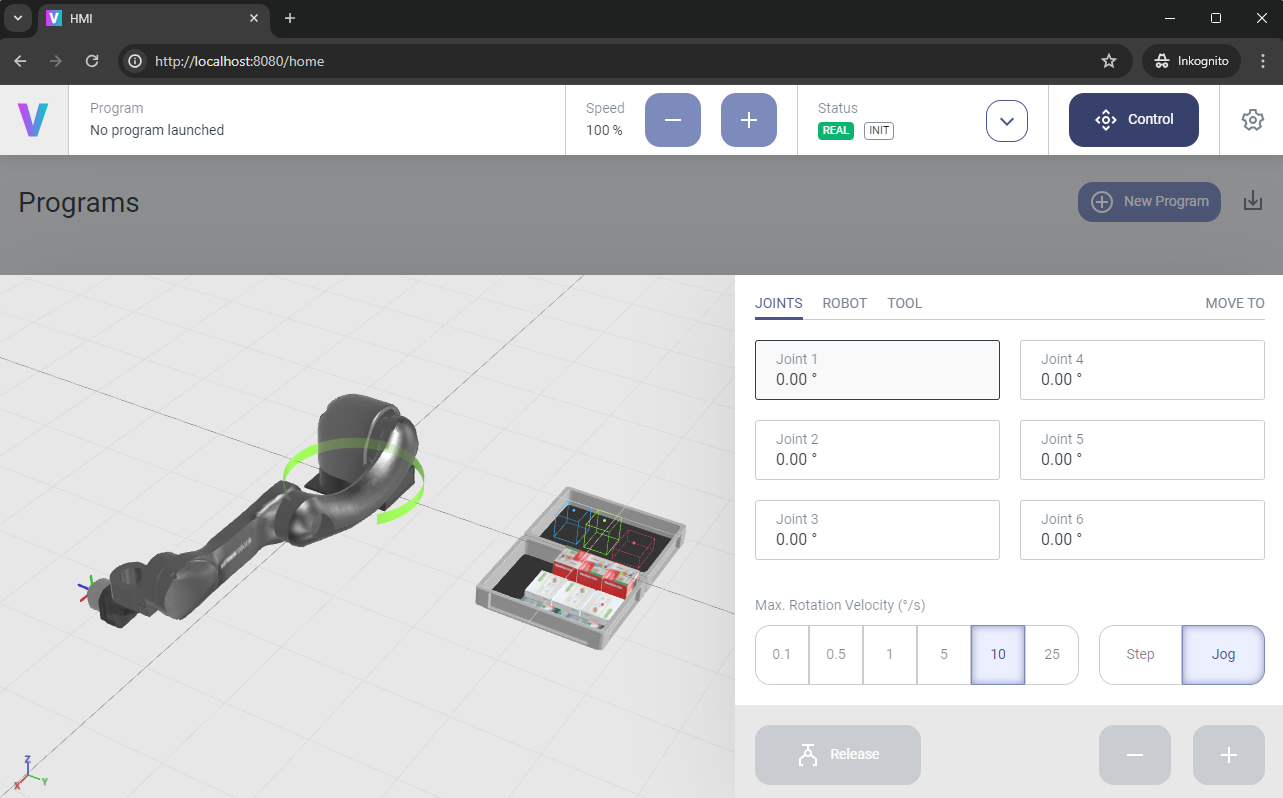This screenshot has height=798, width=1283.
Task: Click the purple V logo icon
Action: pos(33,120)
